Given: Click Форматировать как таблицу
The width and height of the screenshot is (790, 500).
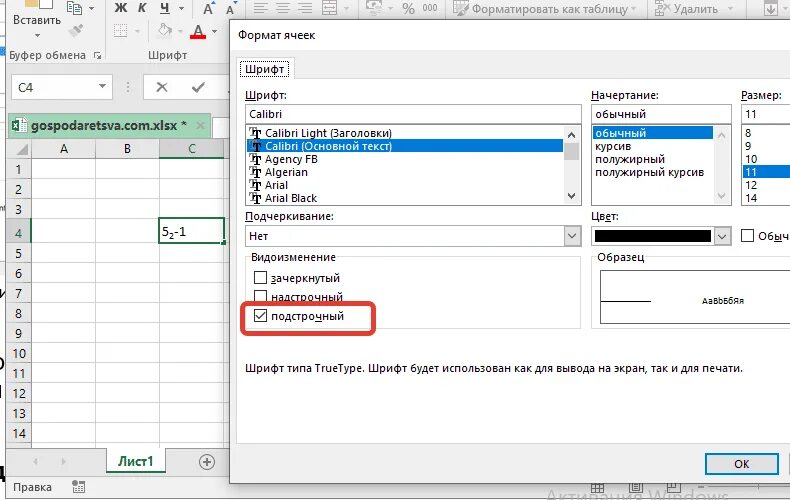Looking at the screenshot, I should (545, 9).
